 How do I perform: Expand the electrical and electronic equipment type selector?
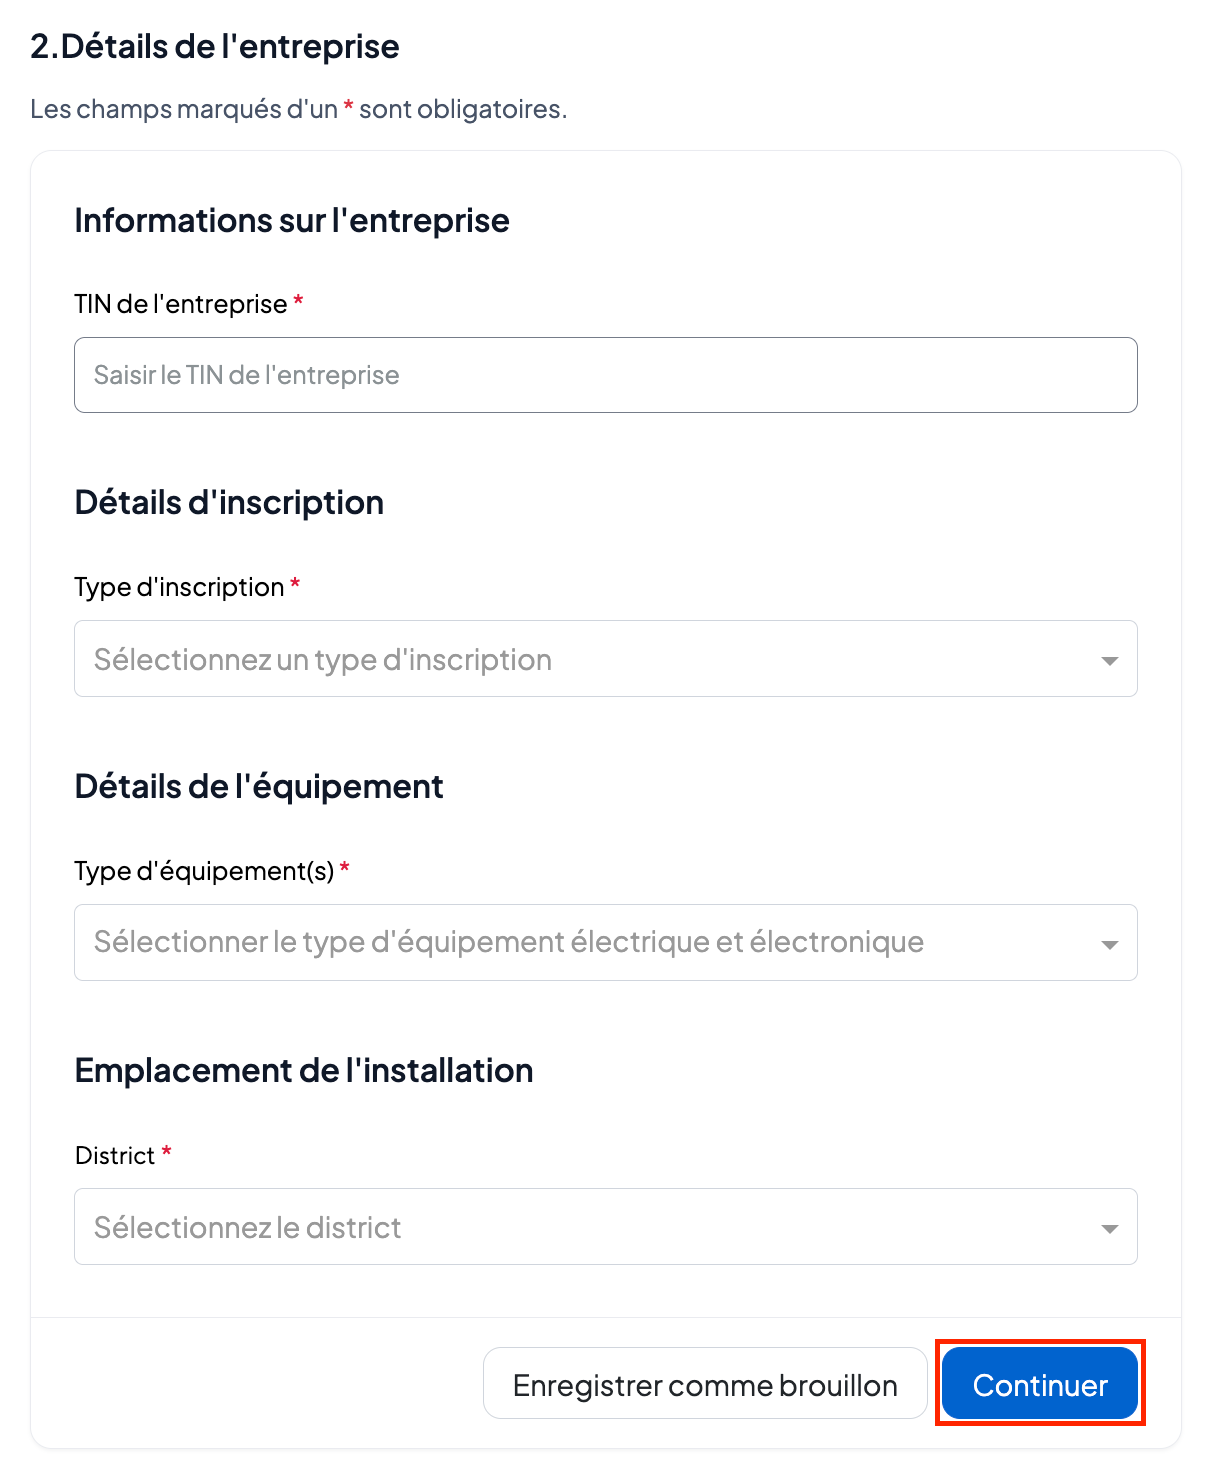point(590,943)
